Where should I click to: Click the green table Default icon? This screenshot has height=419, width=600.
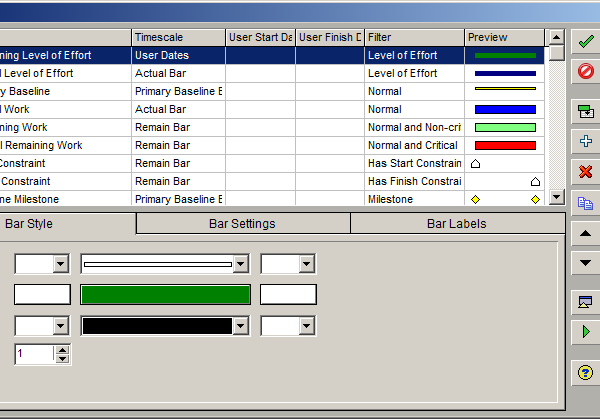coord(585,111)
